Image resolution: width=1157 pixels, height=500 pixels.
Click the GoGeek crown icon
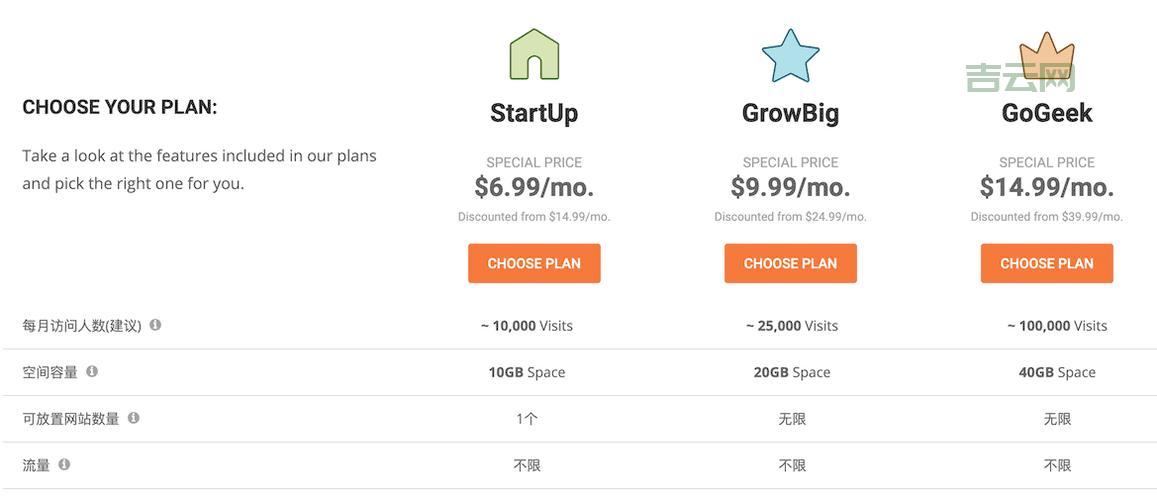click(x=1046, y=57)
